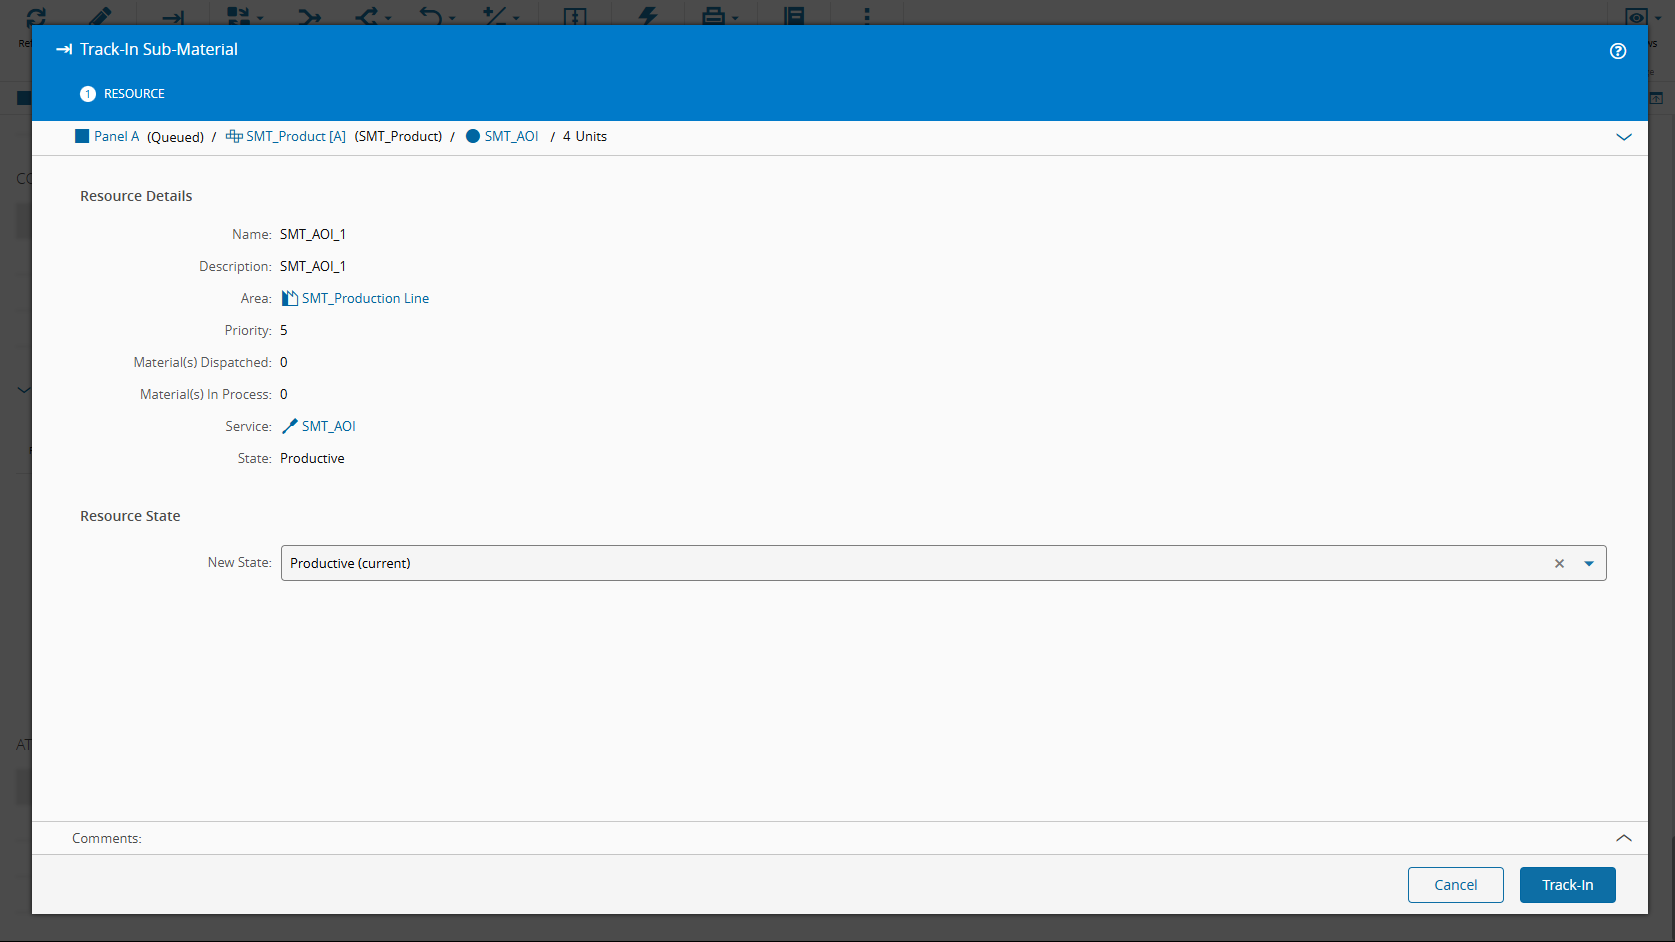
Task: Click the (Queued) status text
Action: click(175, 137)
